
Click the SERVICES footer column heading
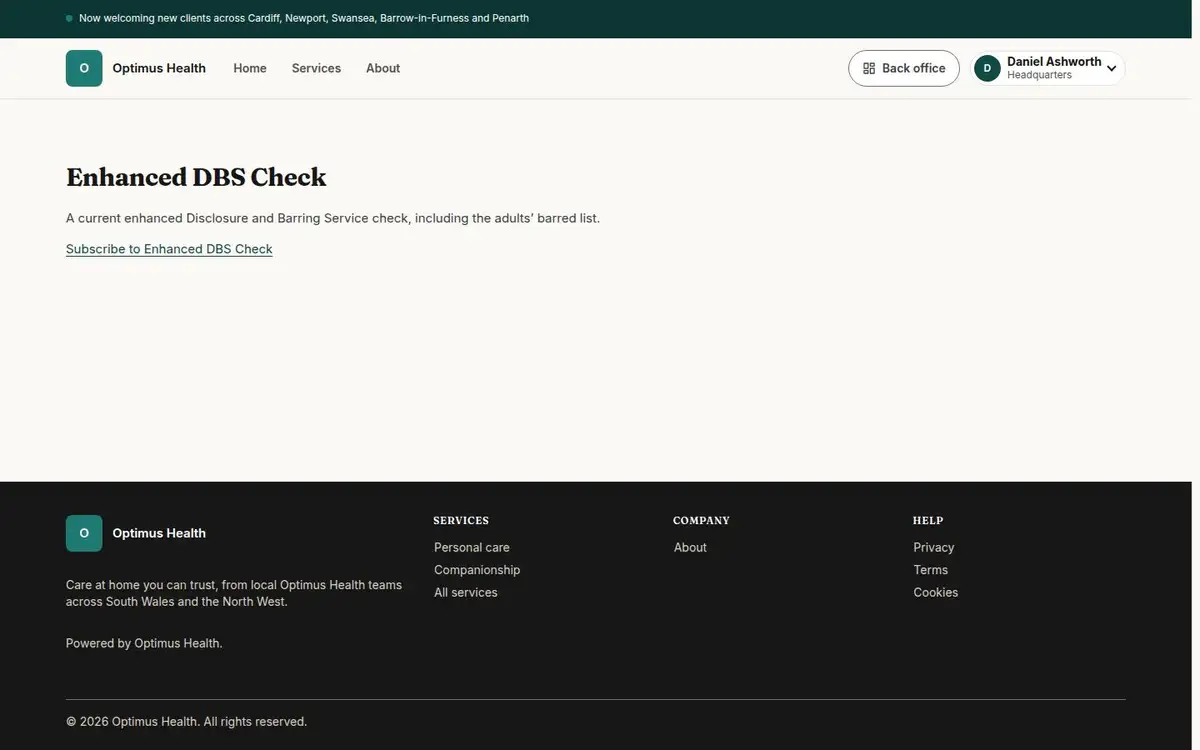(x=461, y=520)
